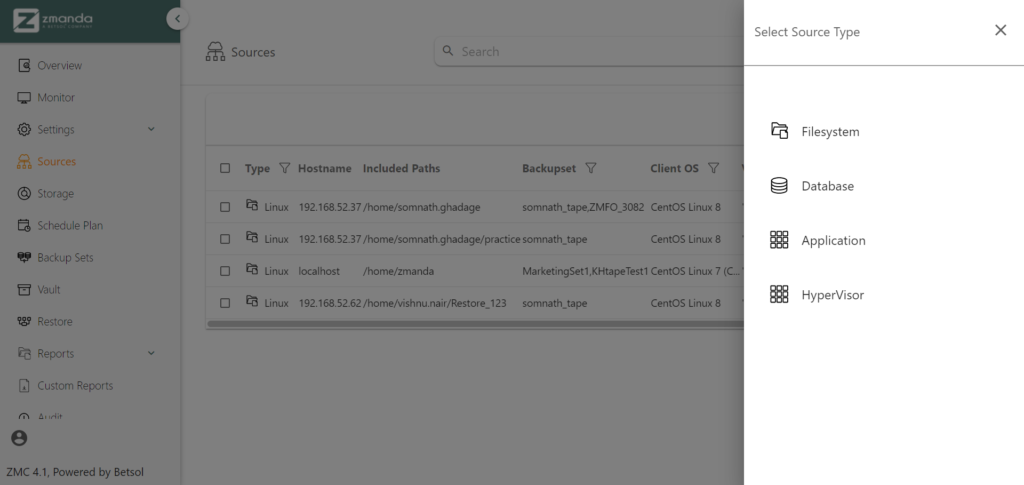This screenshot has width=1024, height=485.
Task: Click the Restore icon in the sidebar
Action: pyautogui.click(x=24, y=321)
